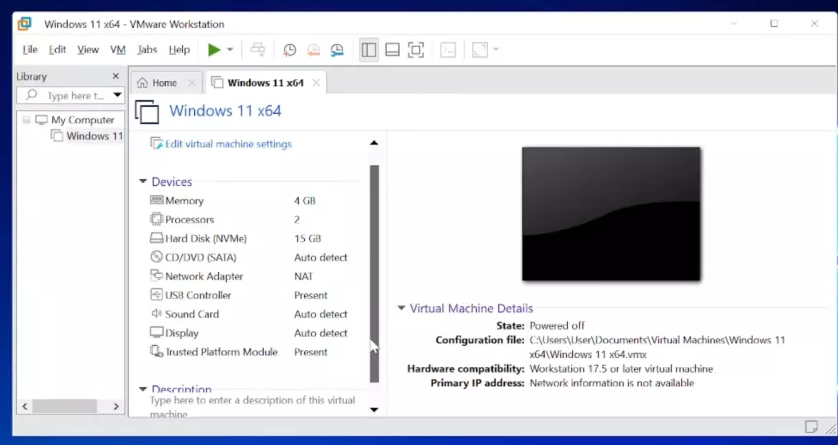Click the message log icon in status bar
Image resolution: width=838 pixels, height=445 pixels.
pos(811,426)
